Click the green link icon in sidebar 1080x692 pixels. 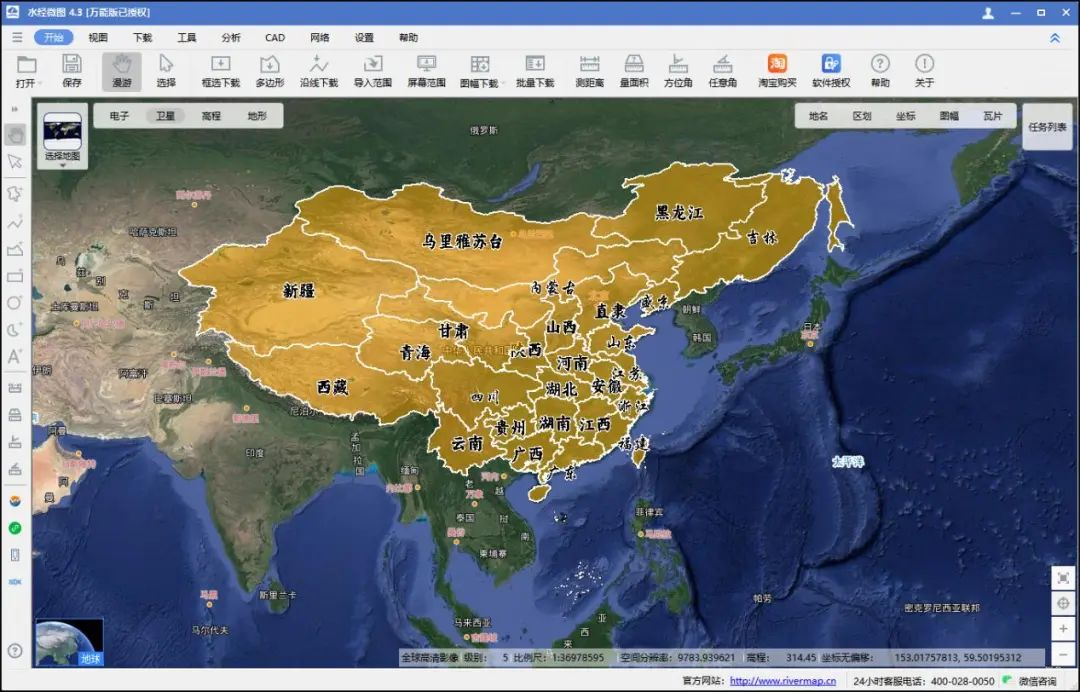(15, 528)
